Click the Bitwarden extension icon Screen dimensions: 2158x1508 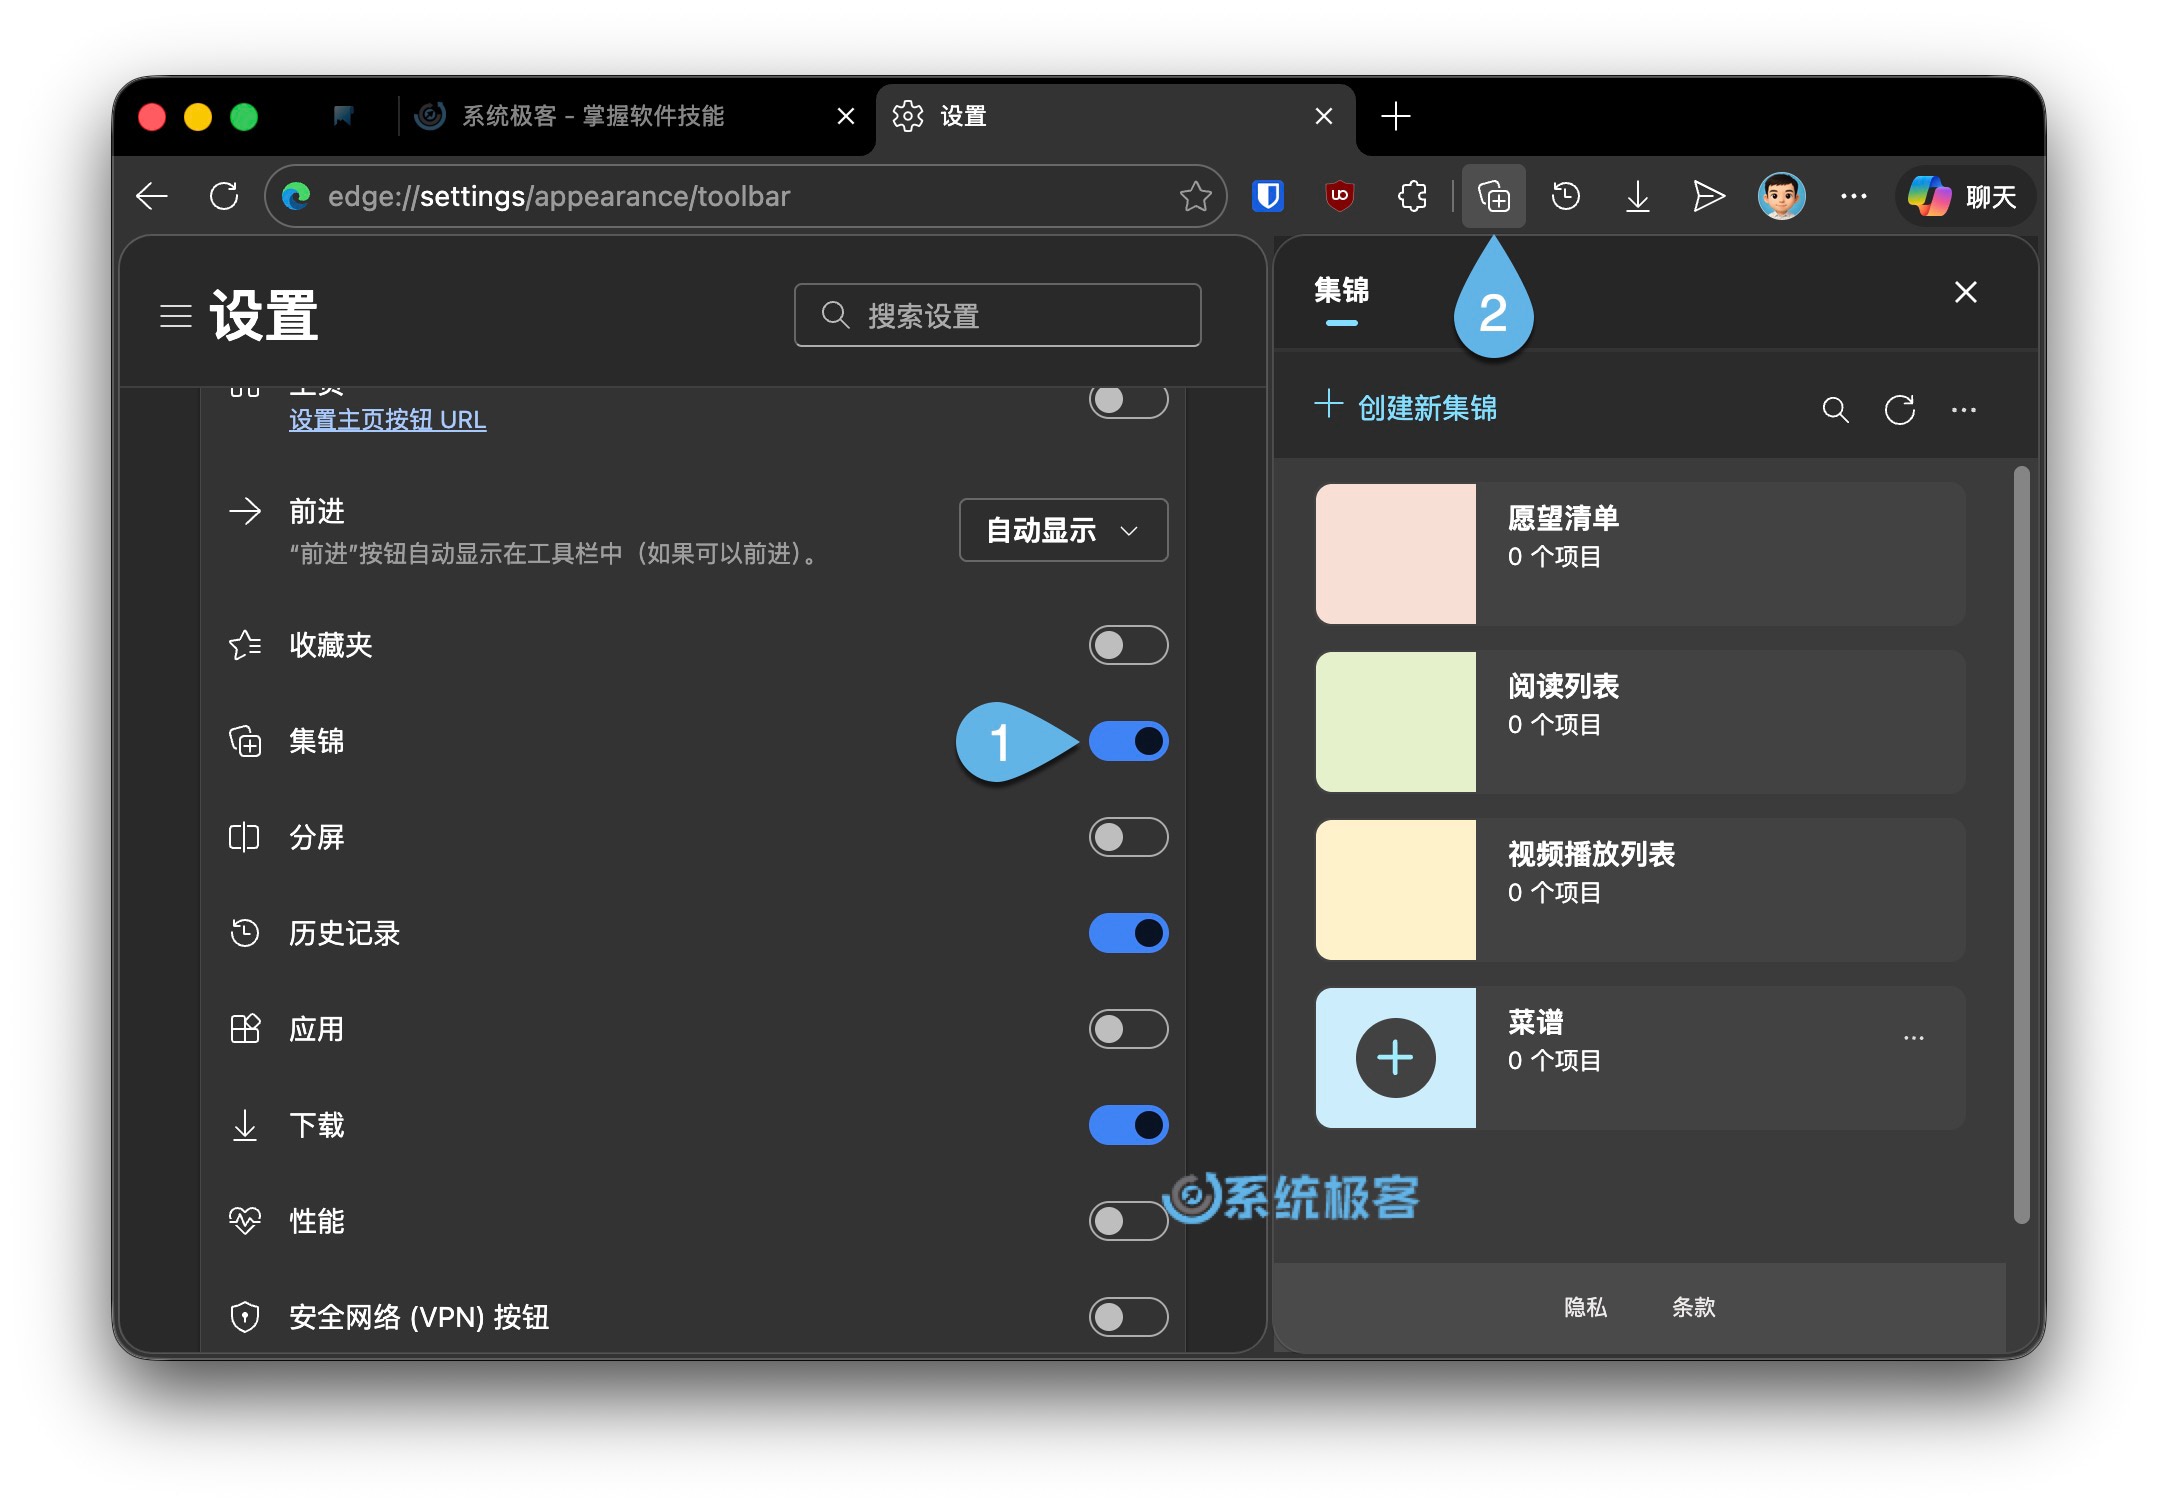(x=1267, y=196)
